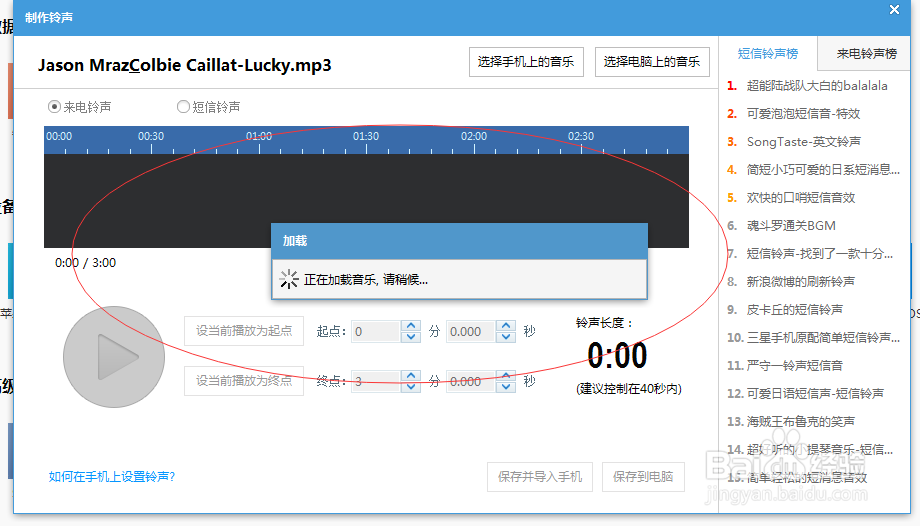
Task: Decrease start point minutes with down arrow
Action: click(x=411, y=337)
